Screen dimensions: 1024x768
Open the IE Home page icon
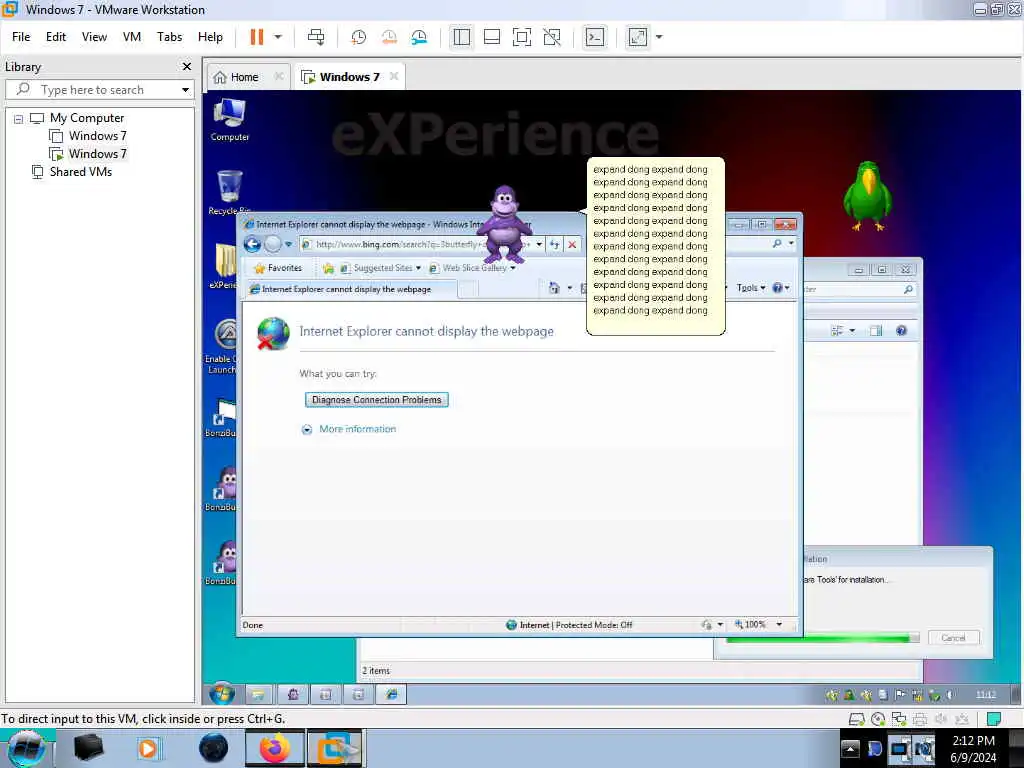[x=554, y=288]
